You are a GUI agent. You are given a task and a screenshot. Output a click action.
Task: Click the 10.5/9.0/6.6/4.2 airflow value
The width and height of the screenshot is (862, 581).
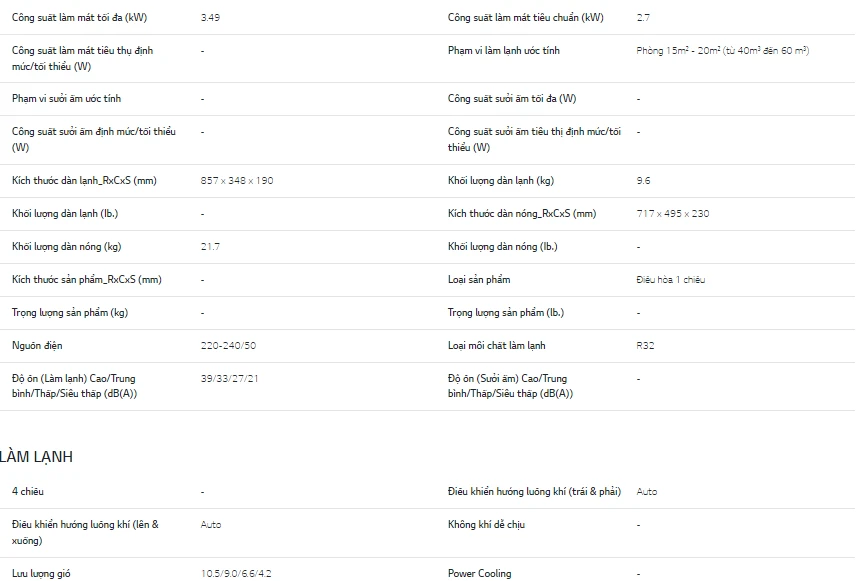(x=236, y=574)
